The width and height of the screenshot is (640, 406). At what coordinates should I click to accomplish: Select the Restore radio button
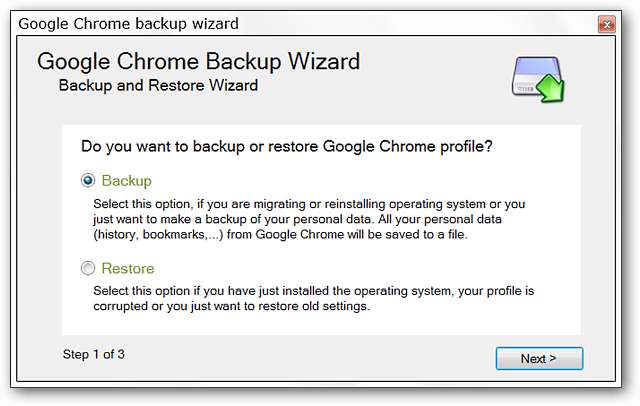88,268
